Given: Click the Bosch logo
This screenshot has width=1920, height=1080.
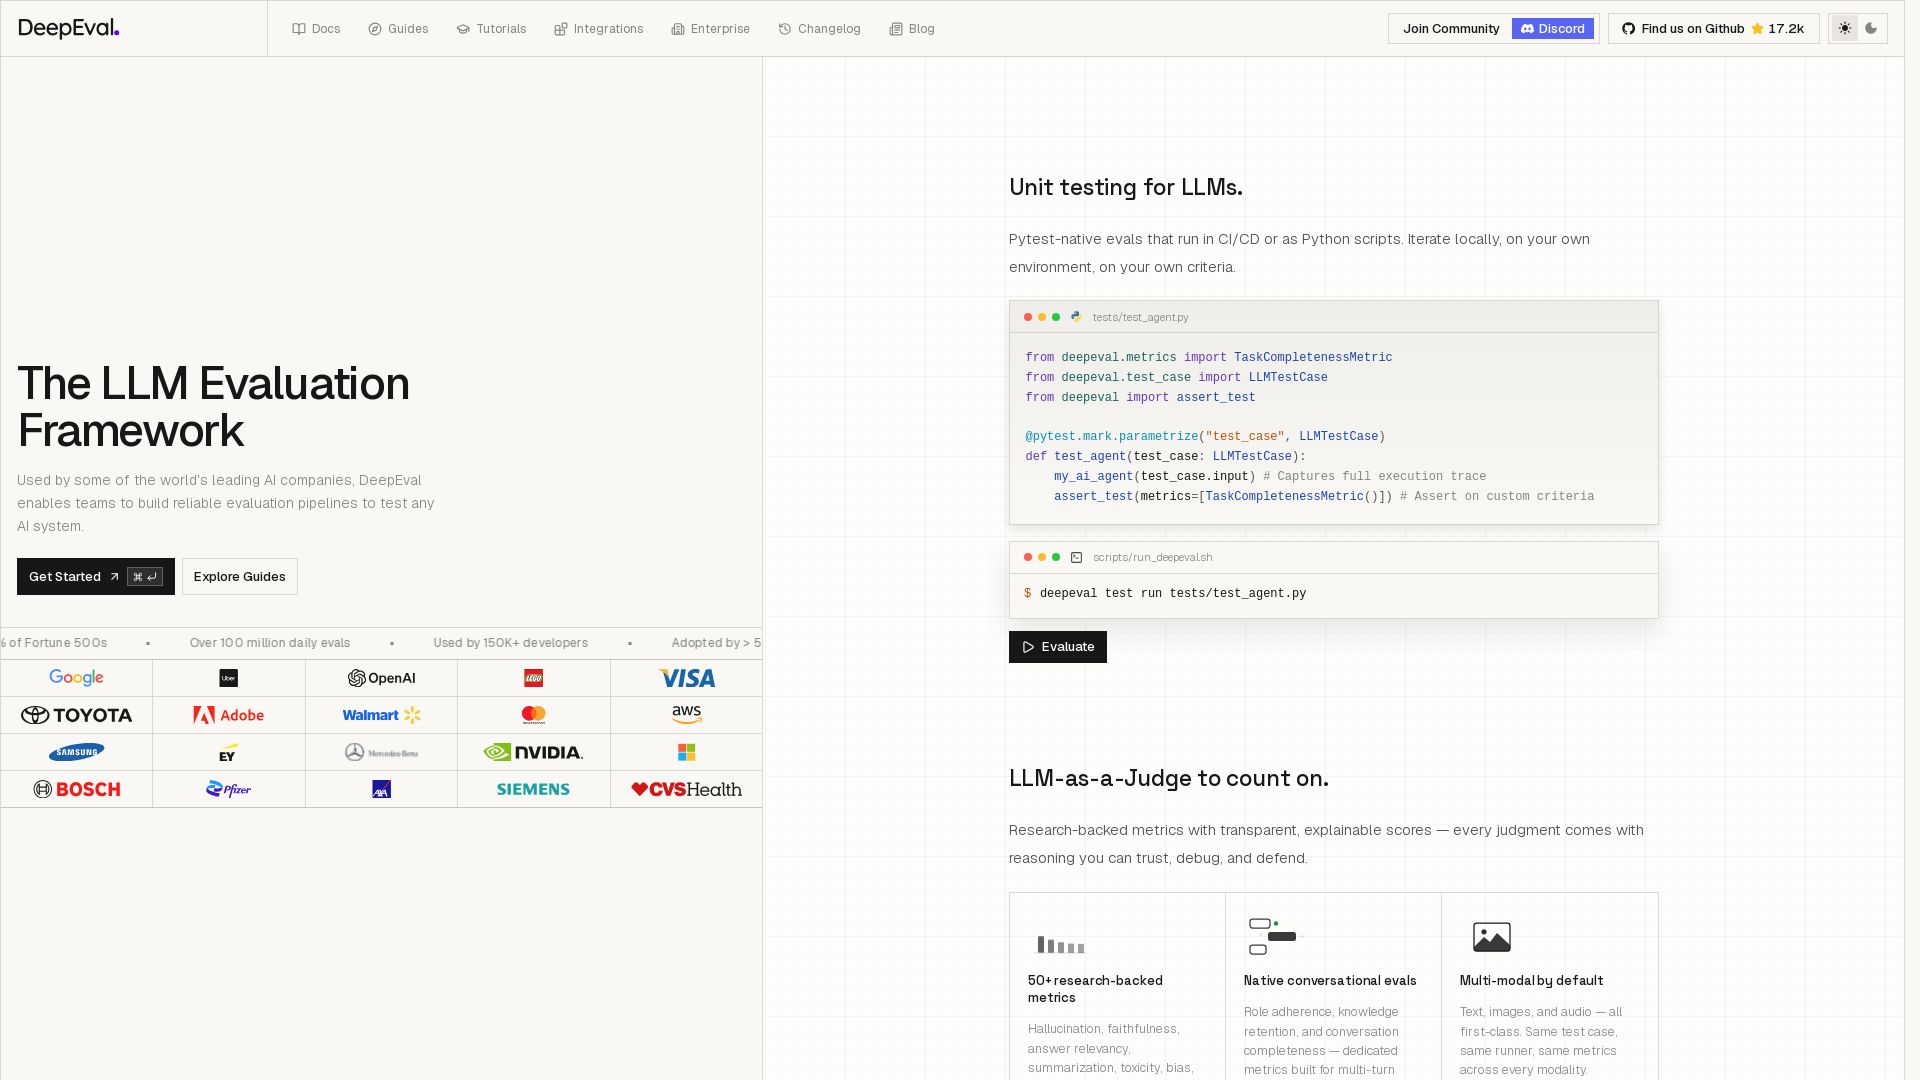Looking at the screenshot, I should tap(77, 789).
